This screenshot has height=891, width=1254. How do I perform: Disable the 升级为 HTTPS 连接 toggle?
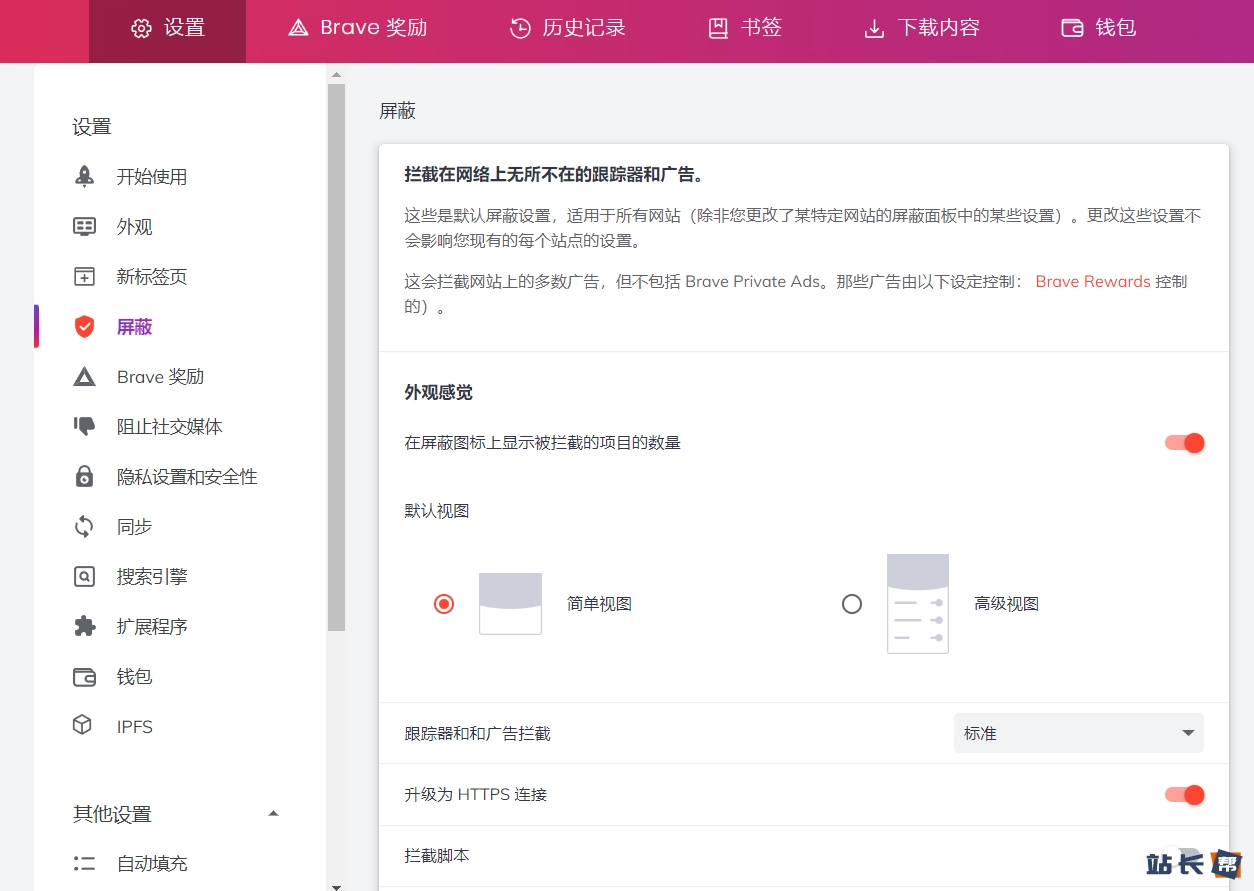1184,795
